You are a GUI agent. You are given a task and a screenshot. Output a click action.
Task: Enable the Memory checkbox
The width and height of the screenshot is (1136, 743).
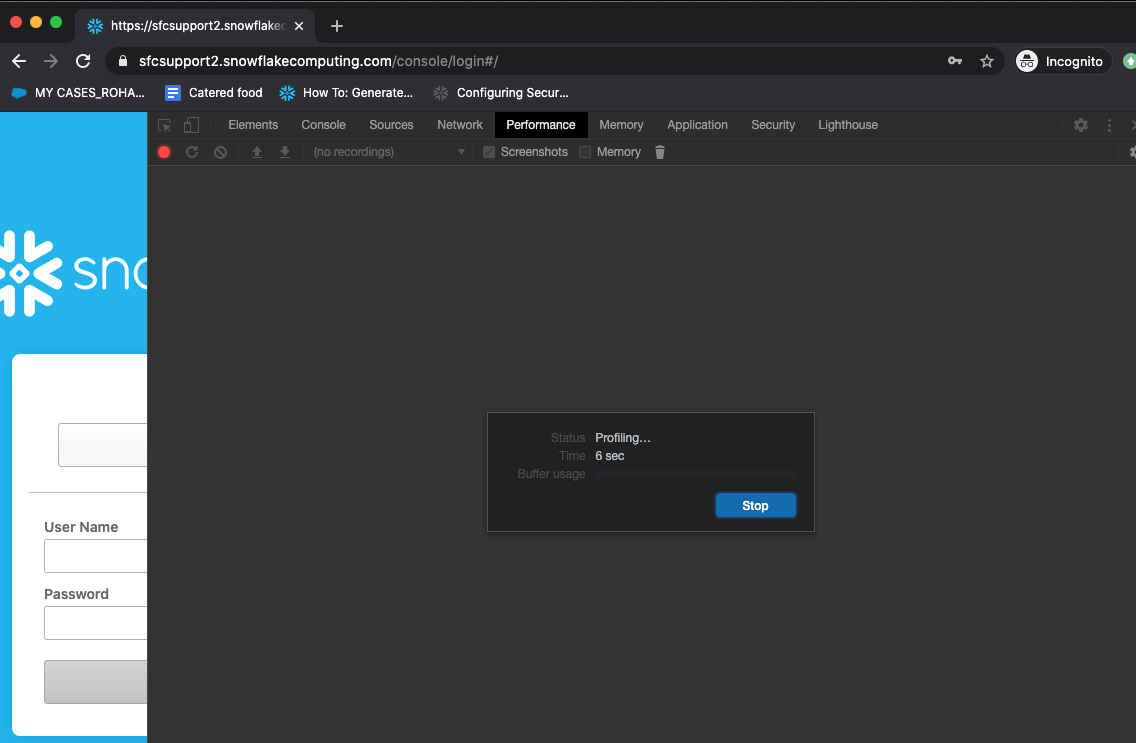pyautogui.click(x=583, y=151)
